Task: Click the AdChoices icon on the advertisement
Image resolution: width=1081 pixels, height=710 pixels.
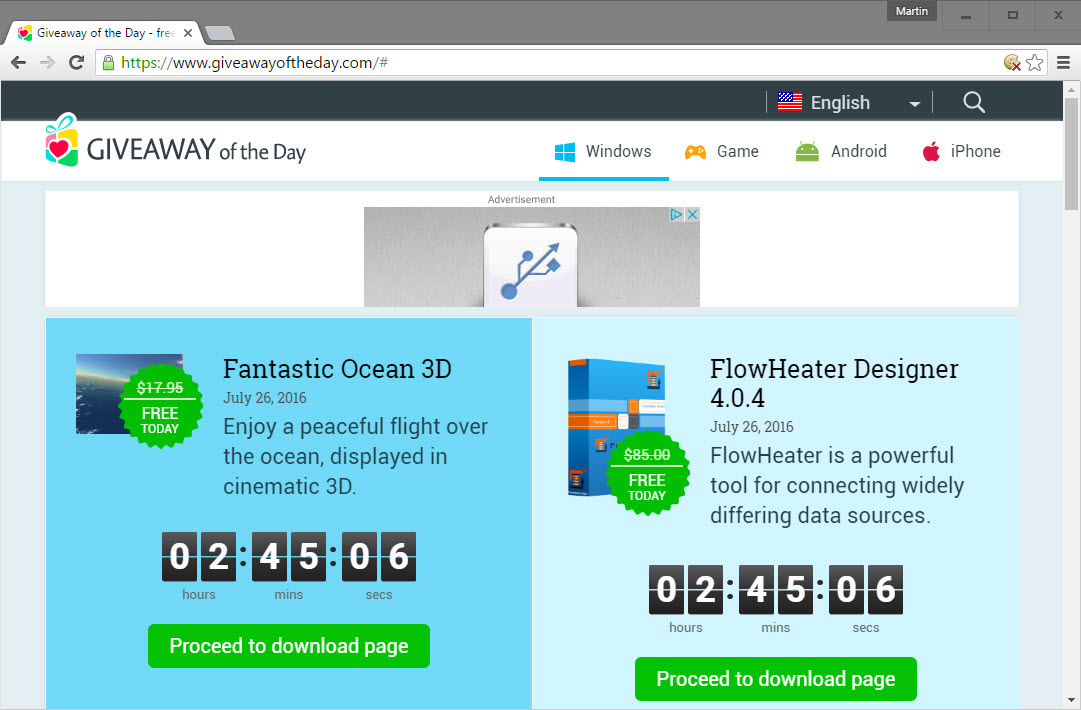Action: [x=676, y=214]
